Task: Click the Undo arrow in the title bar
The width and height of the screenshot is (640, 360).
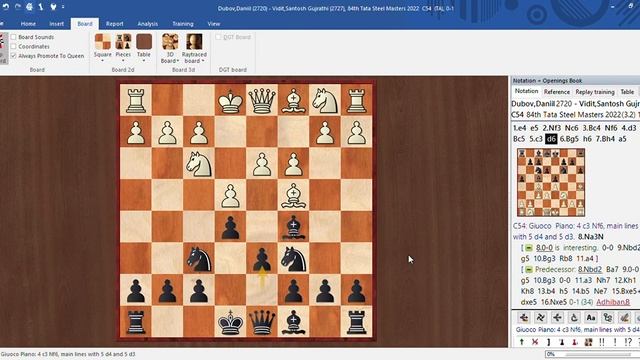Action: (6, 7)
